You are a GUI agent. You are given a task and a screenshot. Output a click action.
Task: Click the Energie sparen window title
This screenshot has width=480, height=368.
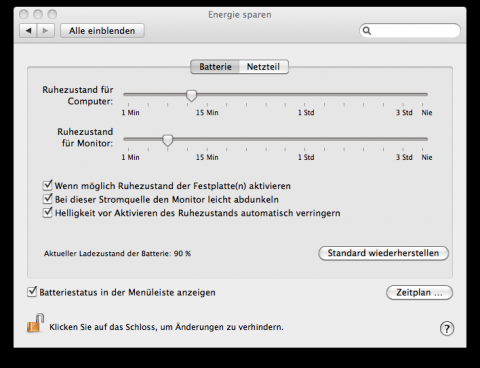[x=240, y=15]
